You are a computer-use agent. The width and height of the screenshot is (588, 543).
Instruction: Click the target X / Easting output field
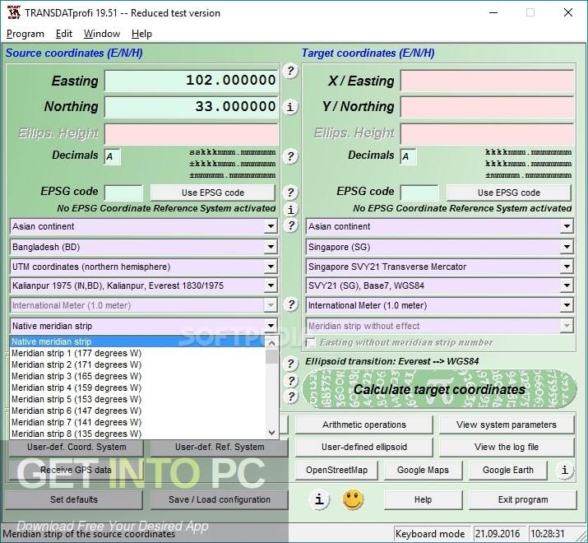coord(487,80)
